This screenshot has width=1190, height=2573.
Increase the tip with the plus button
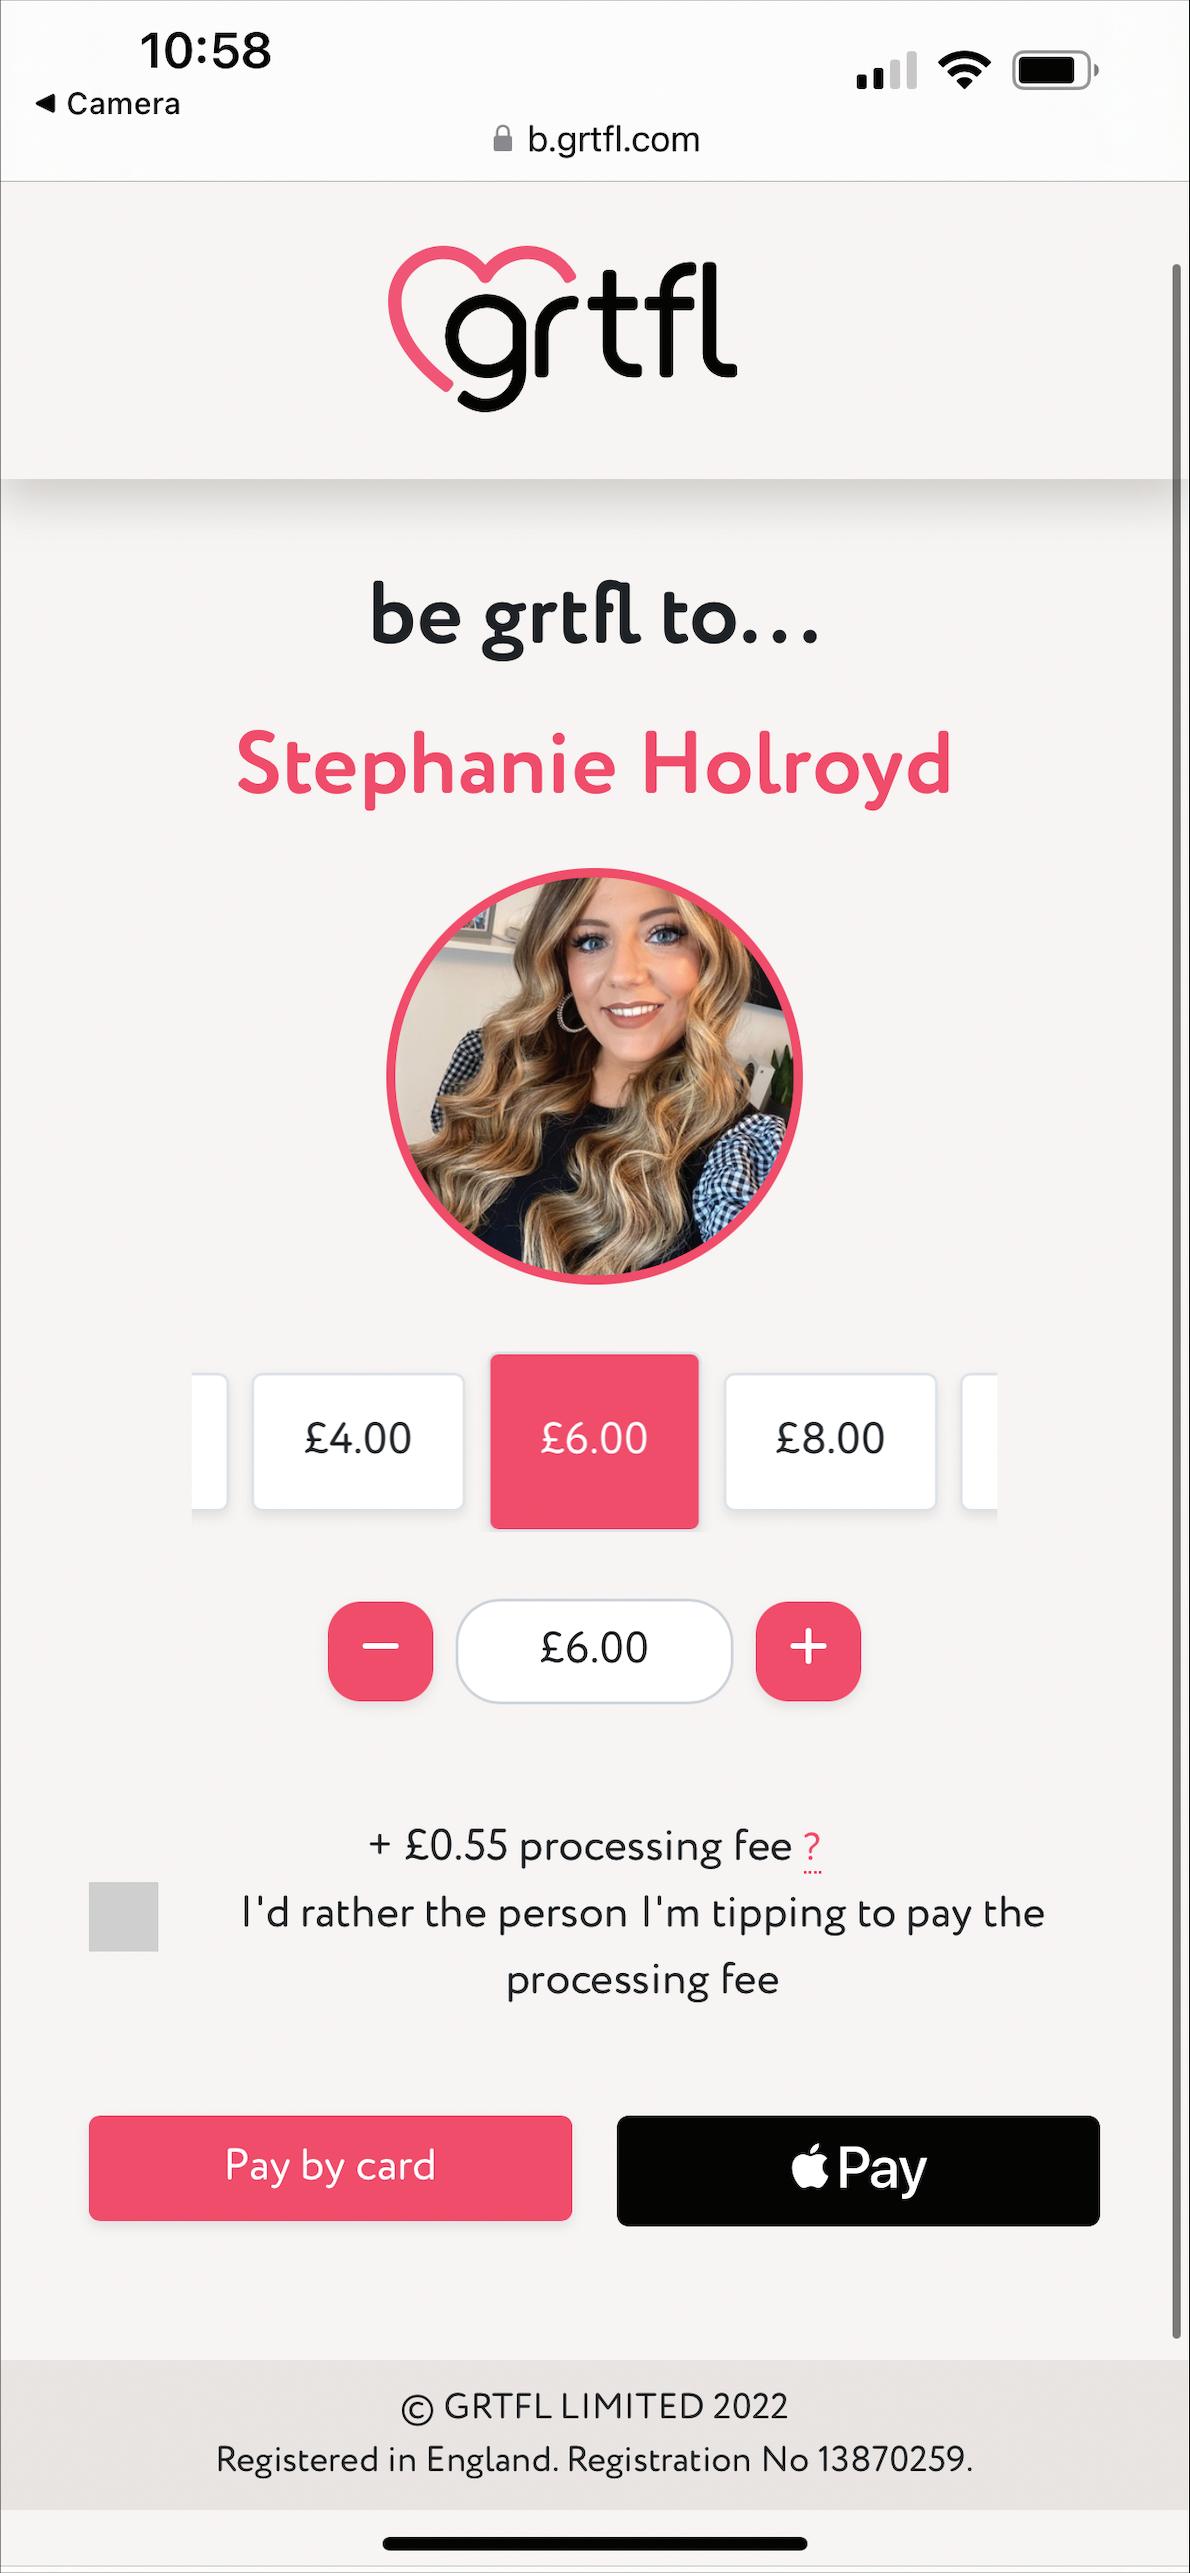[x=808, y=1650]
